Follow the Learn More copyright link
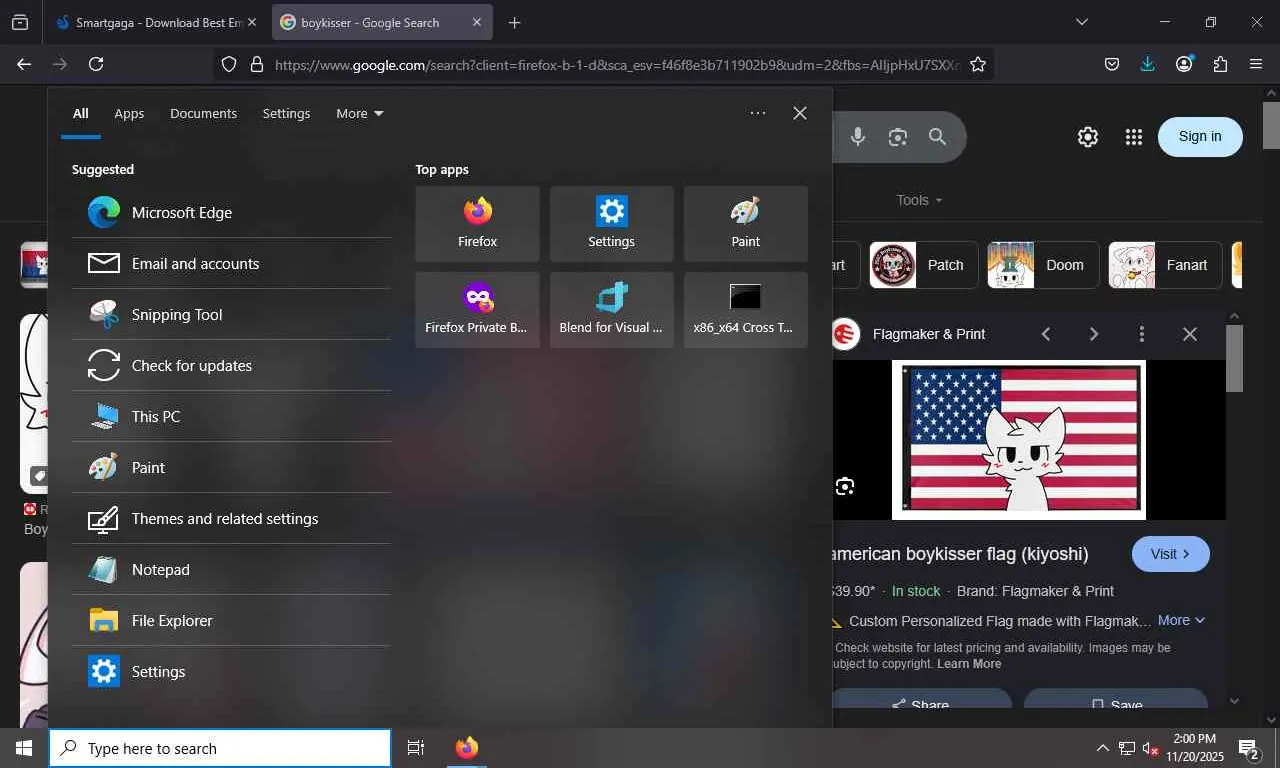1280x768 pixels. 969,664
